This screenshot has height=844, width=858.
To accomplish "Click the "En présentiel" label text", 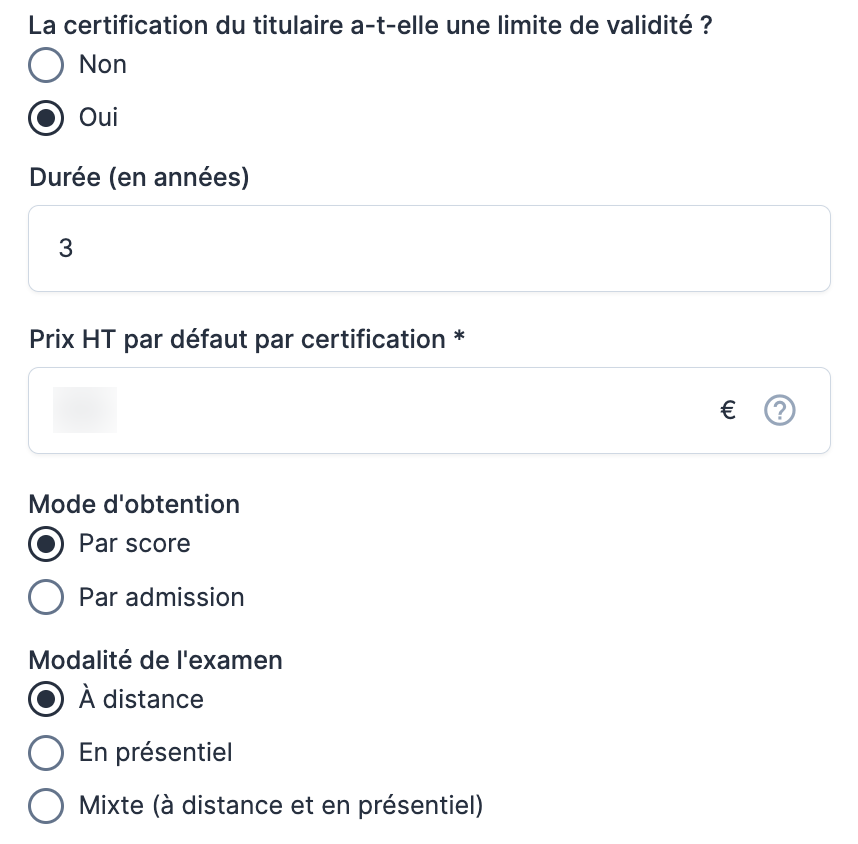I will click(156, 752).
